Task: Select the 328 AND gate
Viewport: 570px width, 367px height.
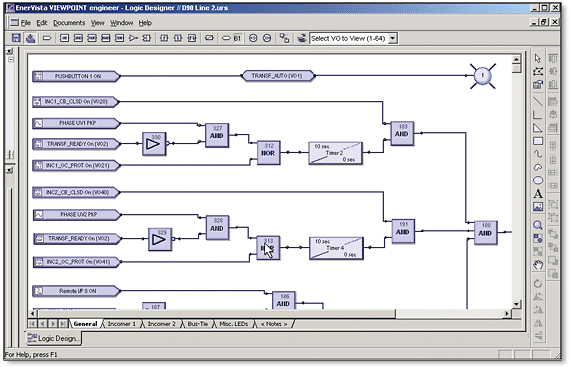Action: tap(217, 228)
